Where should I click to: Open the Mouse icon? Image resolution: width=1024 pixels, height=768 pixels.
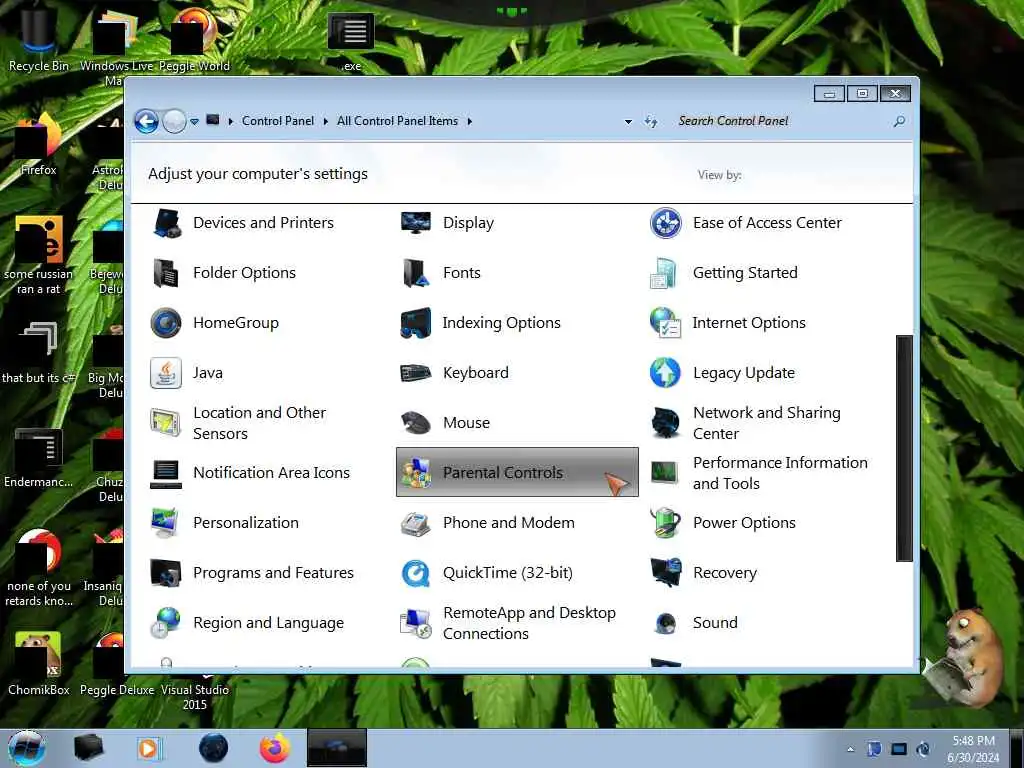(416, 423)
